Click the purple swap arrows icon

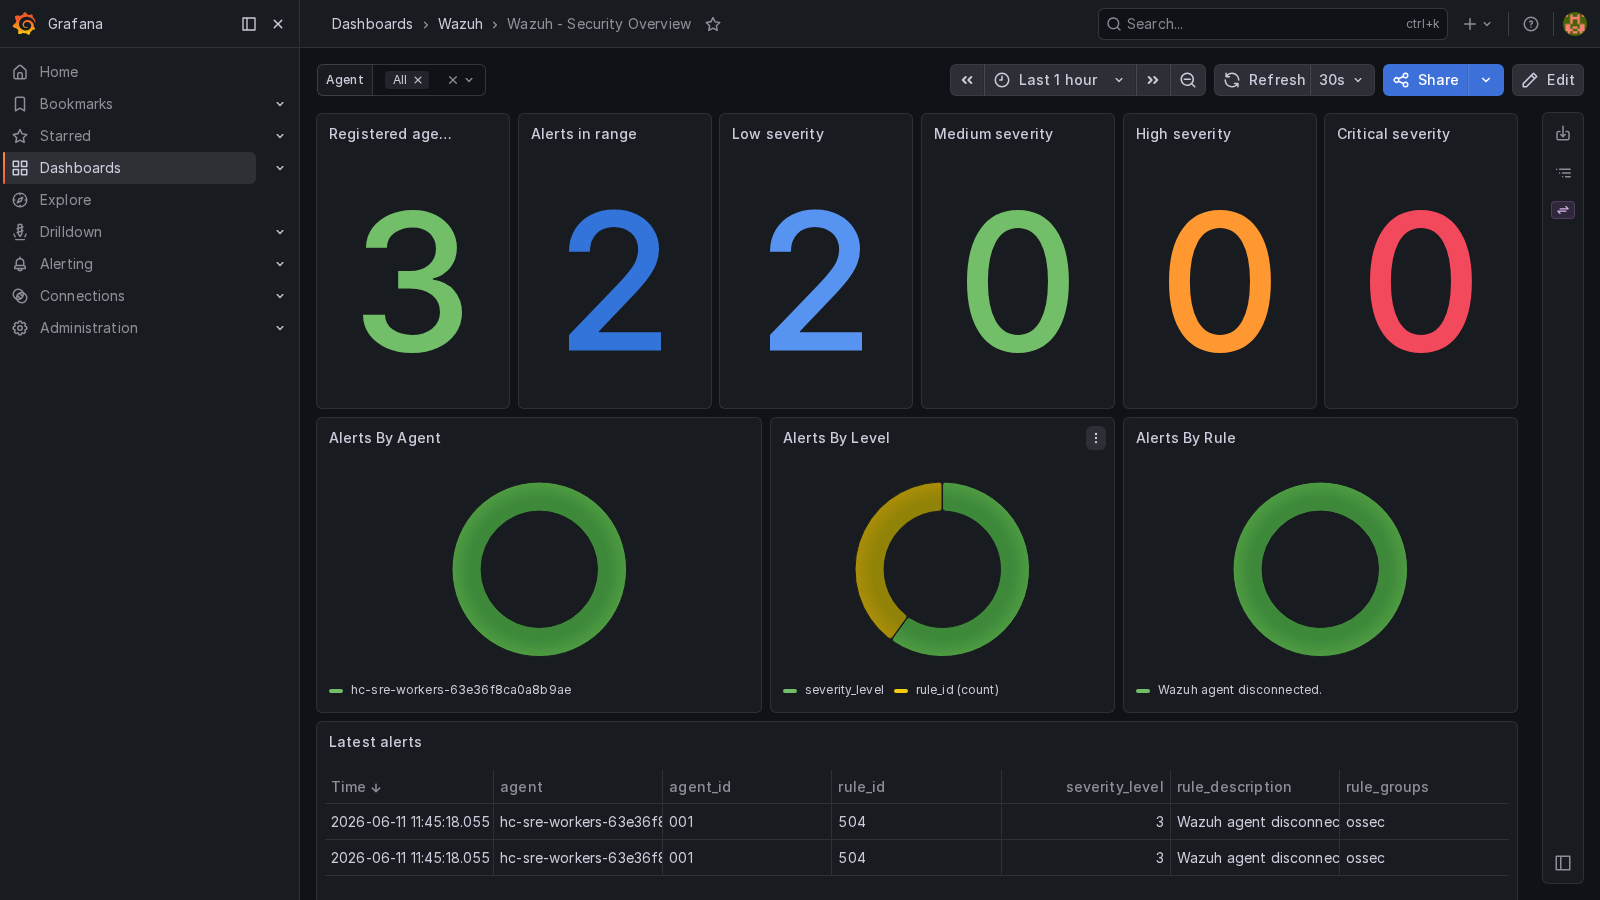click(x=1563, y=210)
